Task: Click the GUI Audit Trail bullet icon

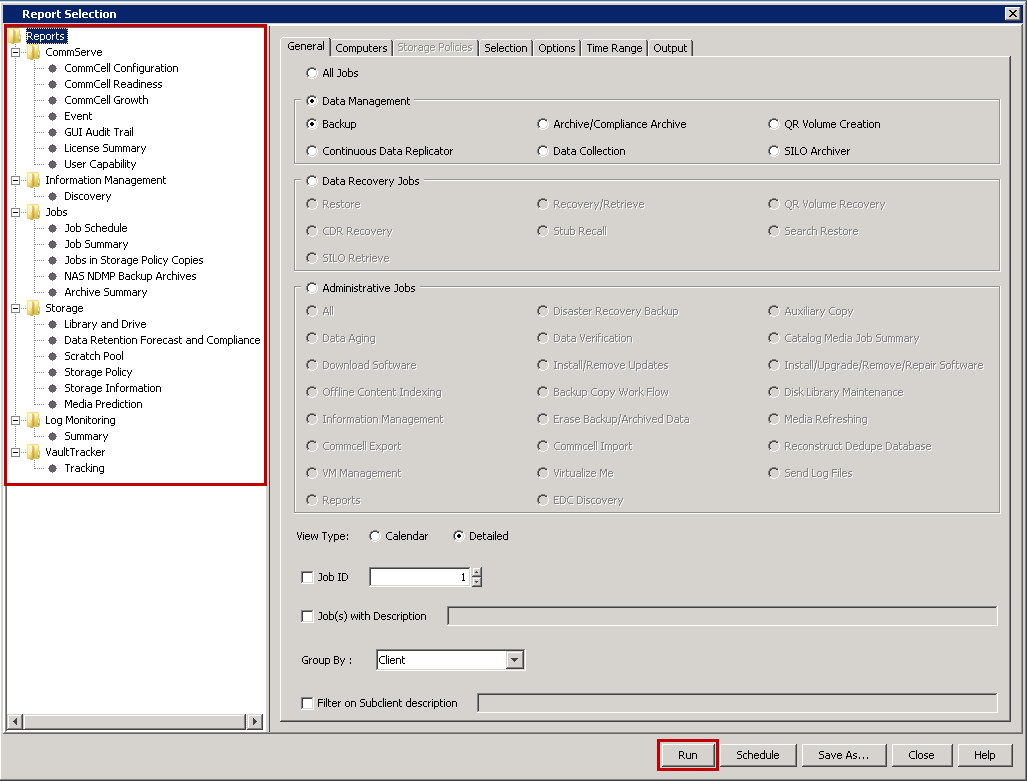Action: pyautogui.click(x=52, y=132)
